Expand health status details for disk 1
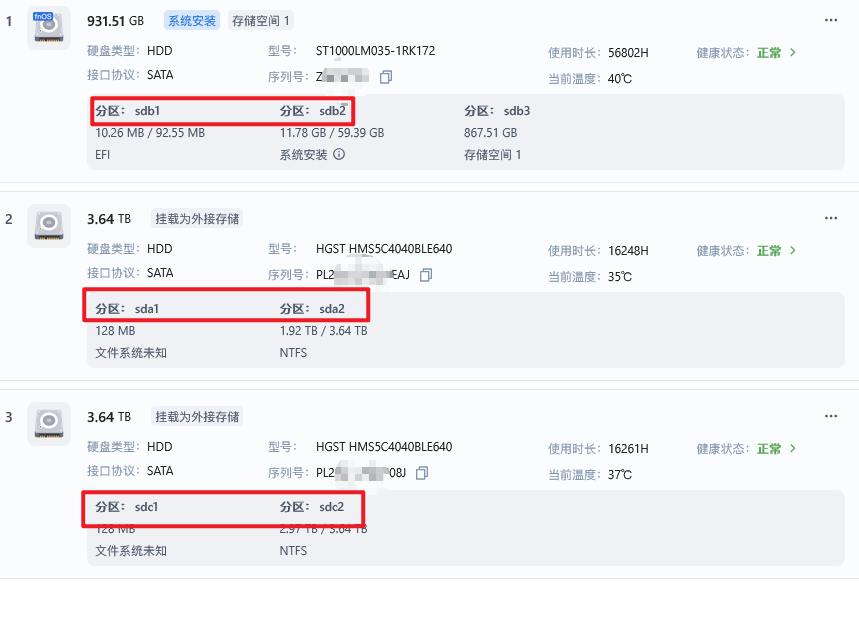 793,53
